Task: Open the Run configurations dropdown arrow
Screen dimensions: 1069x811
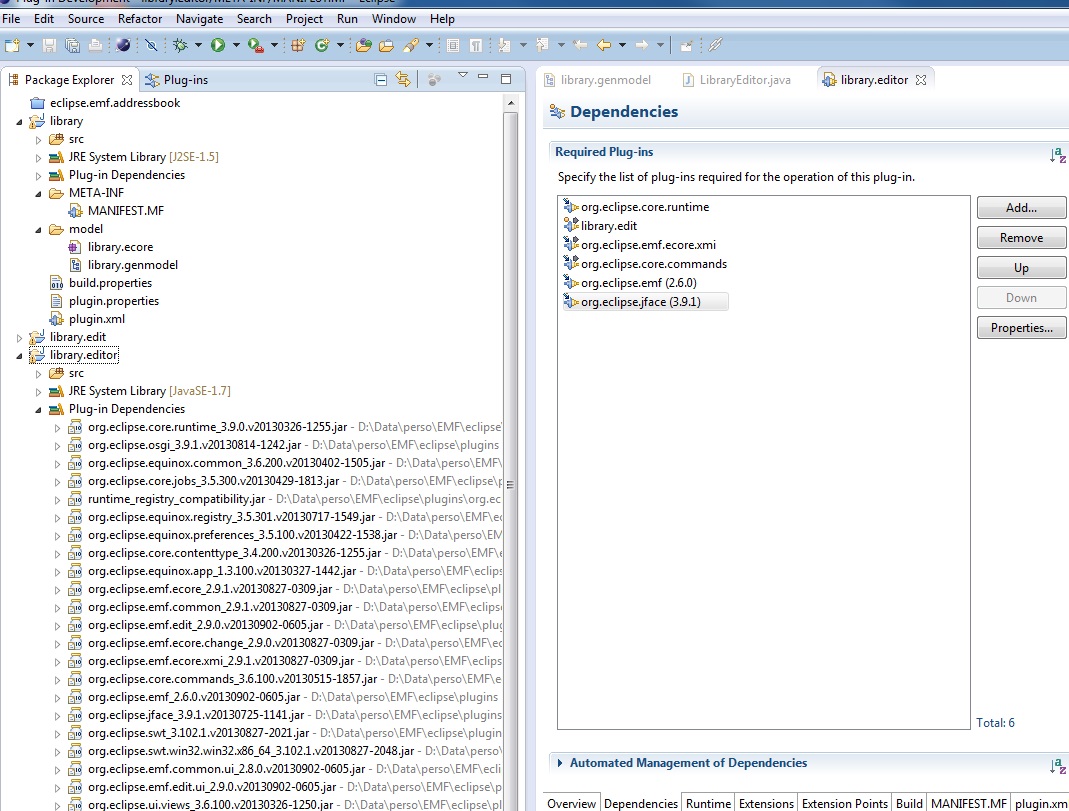Action: tap(237, 46)
